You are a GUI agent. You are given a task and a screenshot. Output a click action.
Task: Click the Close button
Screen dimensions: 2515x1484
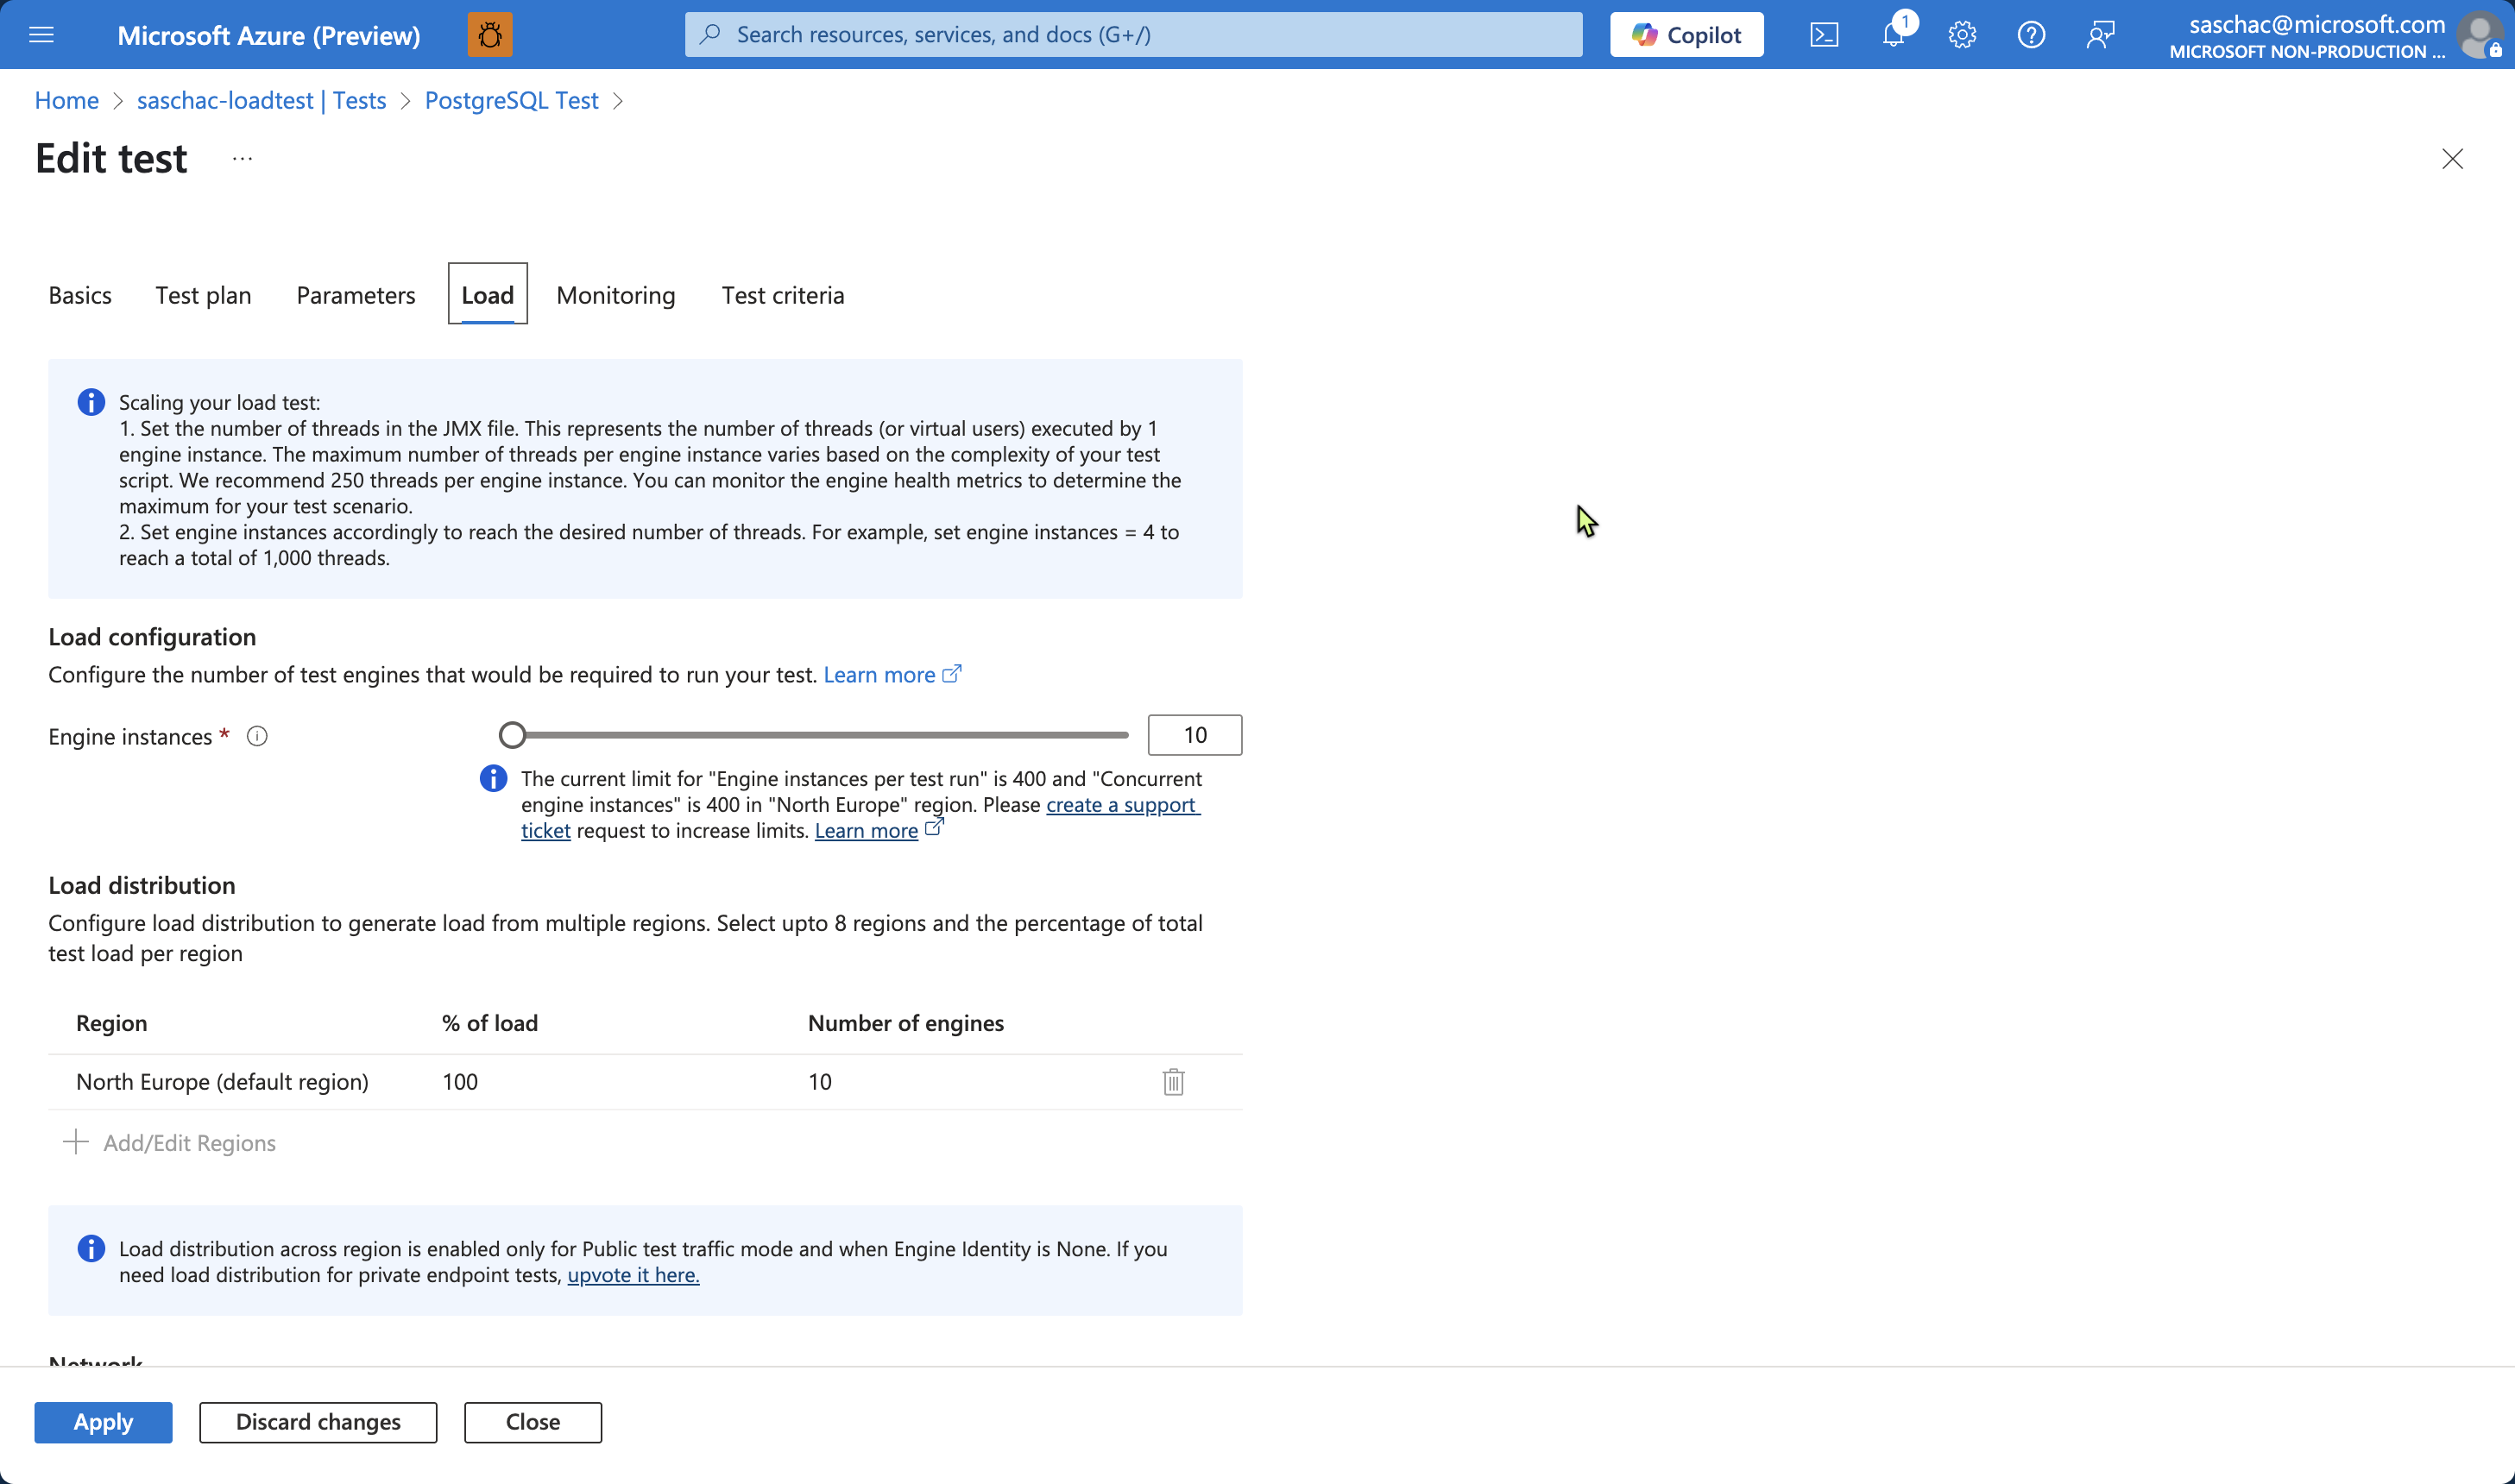tap(532, 1422)
